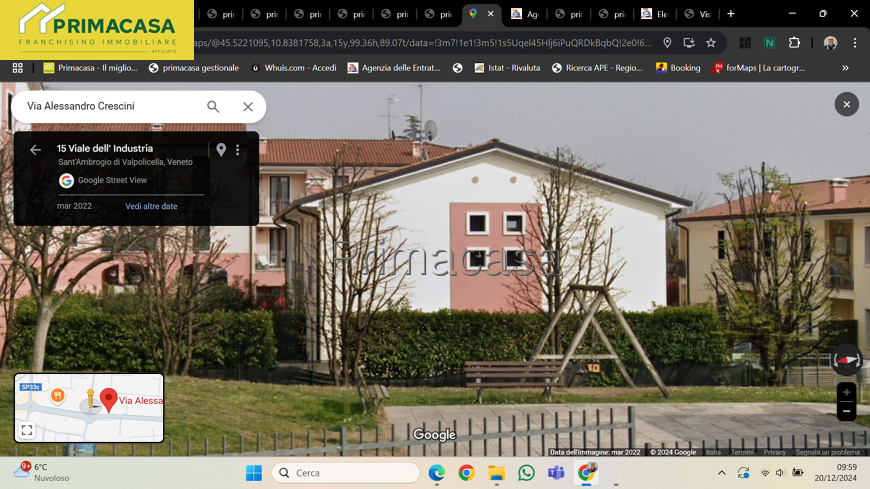The image size is (870, 489).
Task: Open the three-dot options in Street View panel
Action: 237,150
